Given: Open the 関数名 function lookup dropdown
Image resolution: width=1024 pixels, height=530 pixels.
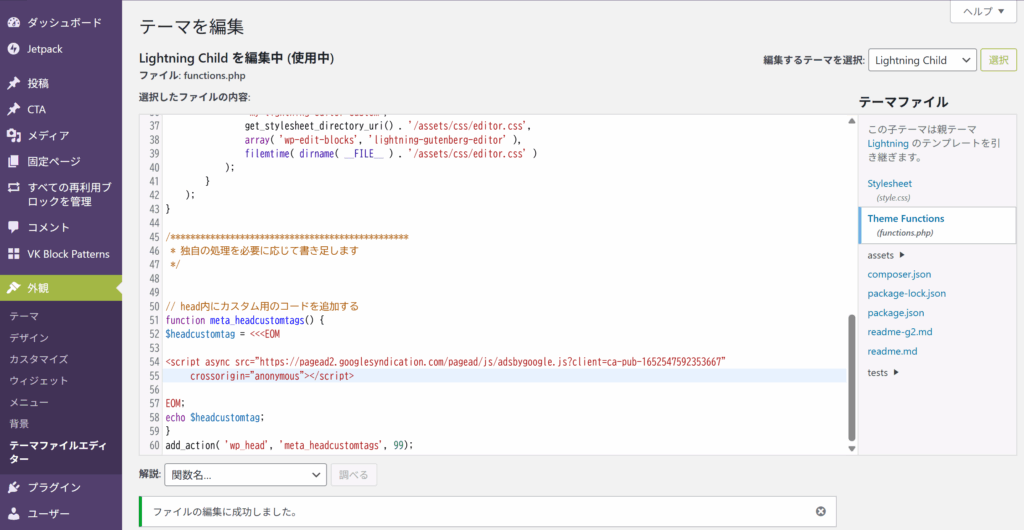Looking at the screenshot, I should coord(246,475).
